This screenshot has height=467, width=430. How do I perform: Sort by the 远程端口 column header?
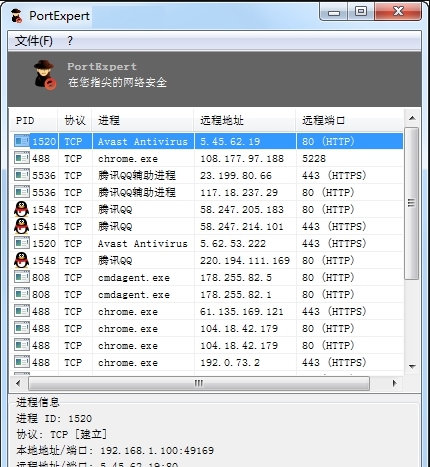(349, 120)
